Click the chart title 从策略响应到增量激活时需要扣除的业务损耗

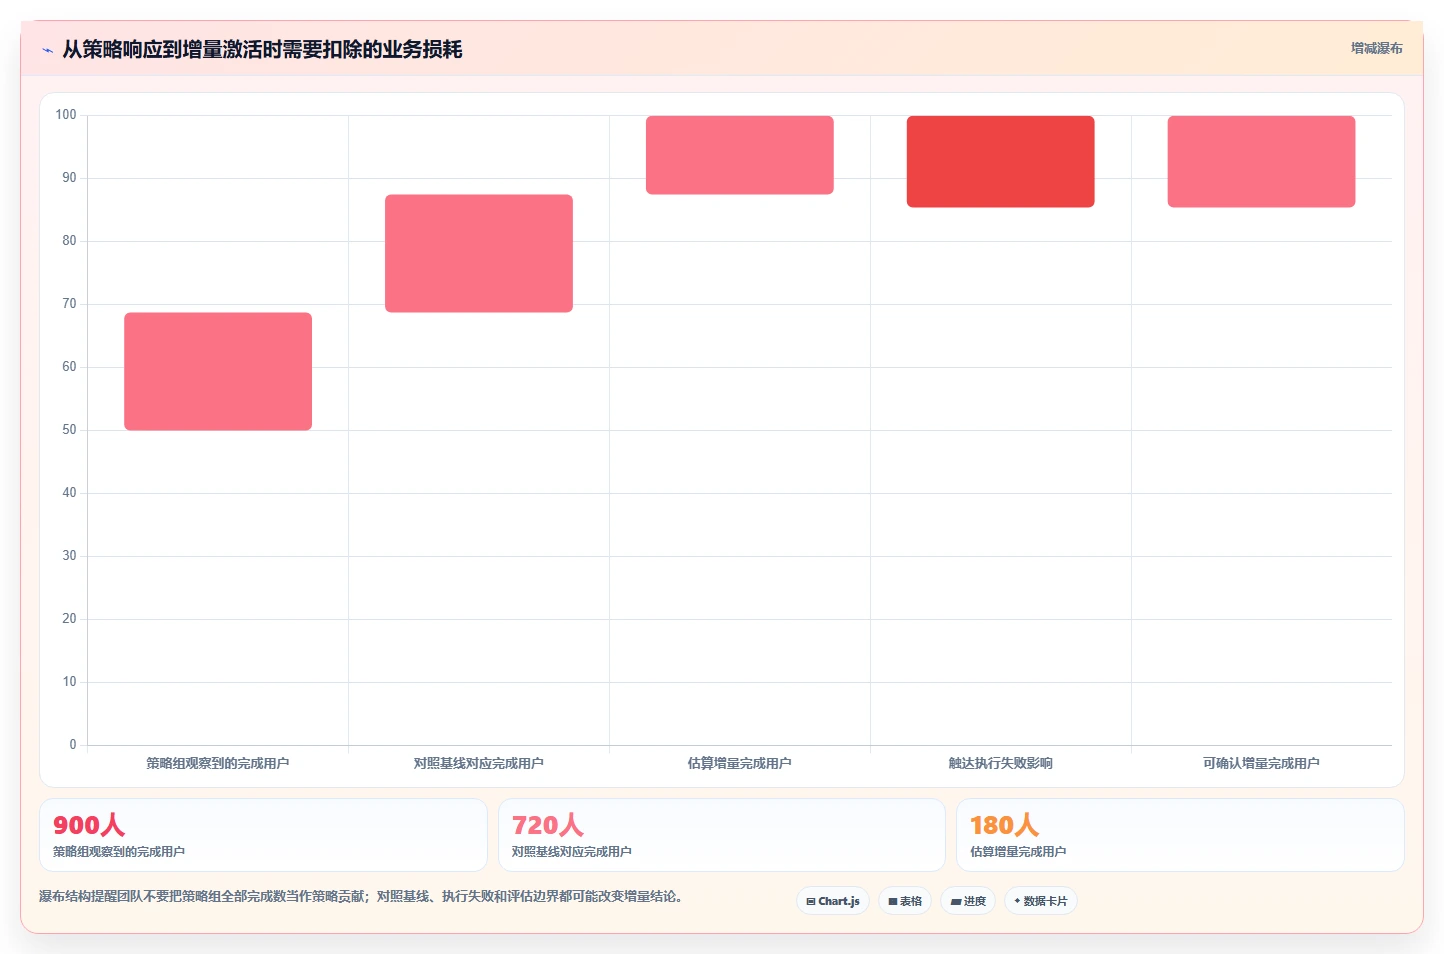point(262,49)
